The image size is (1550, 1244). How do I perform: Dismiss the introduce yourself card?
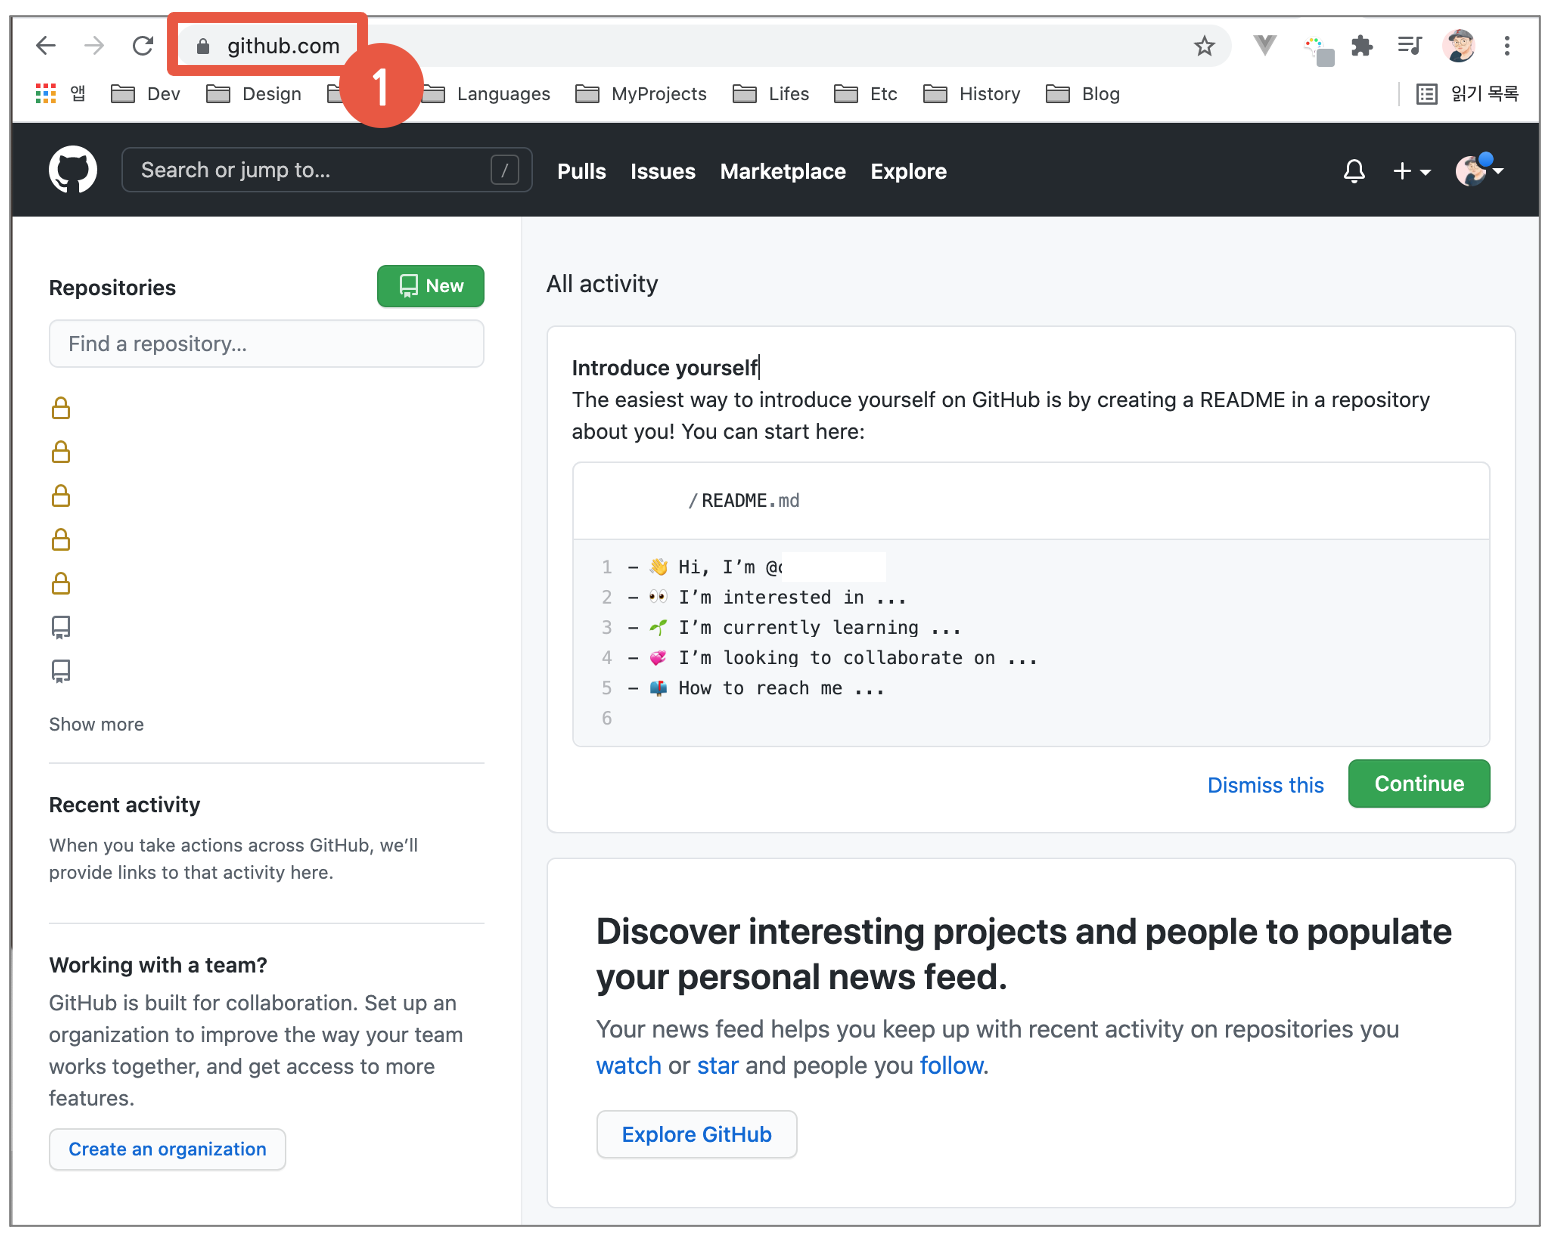tap(1265, 785)
